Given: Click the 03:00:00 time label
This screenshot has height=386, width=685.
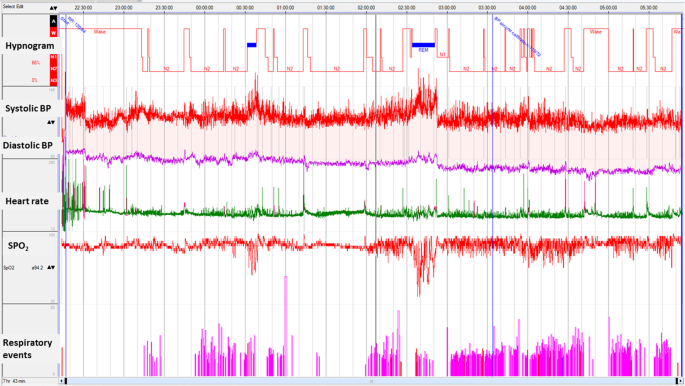Looking at the screenshot, I should (x=447, y=8).
